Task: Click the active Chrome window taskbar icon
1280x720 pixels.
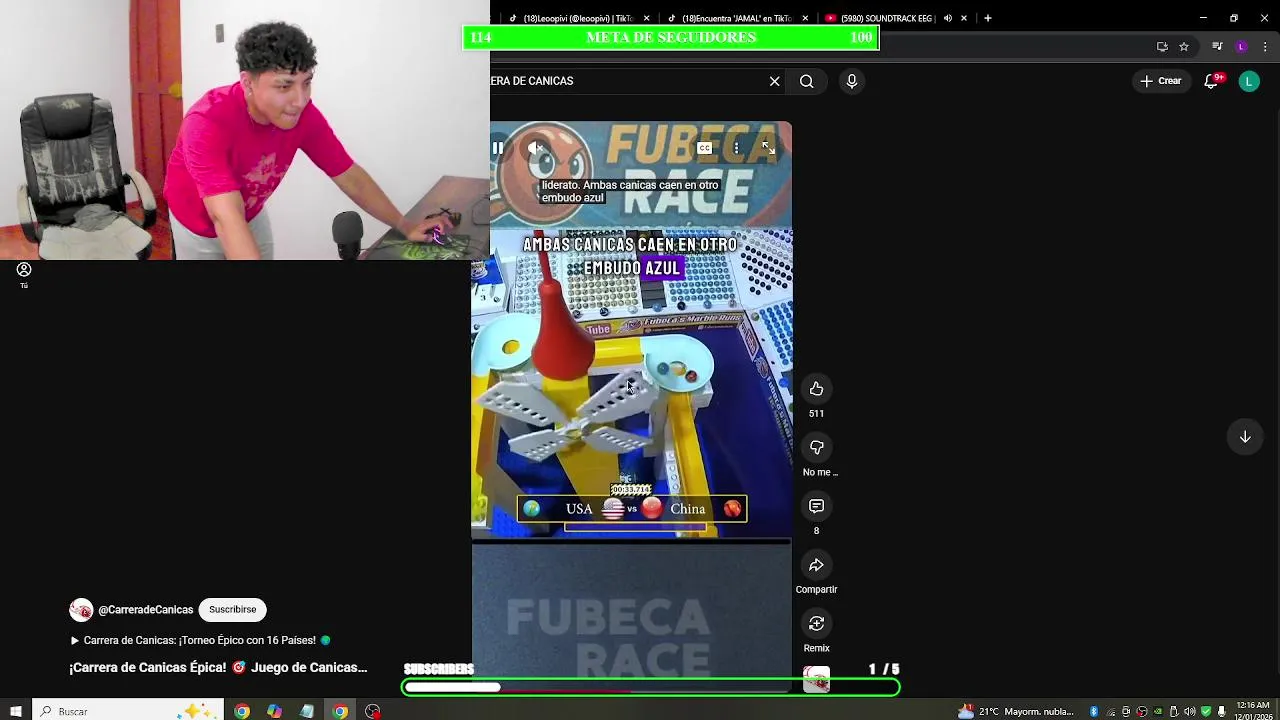Action: pyautogui.click(x=340, y=711)
